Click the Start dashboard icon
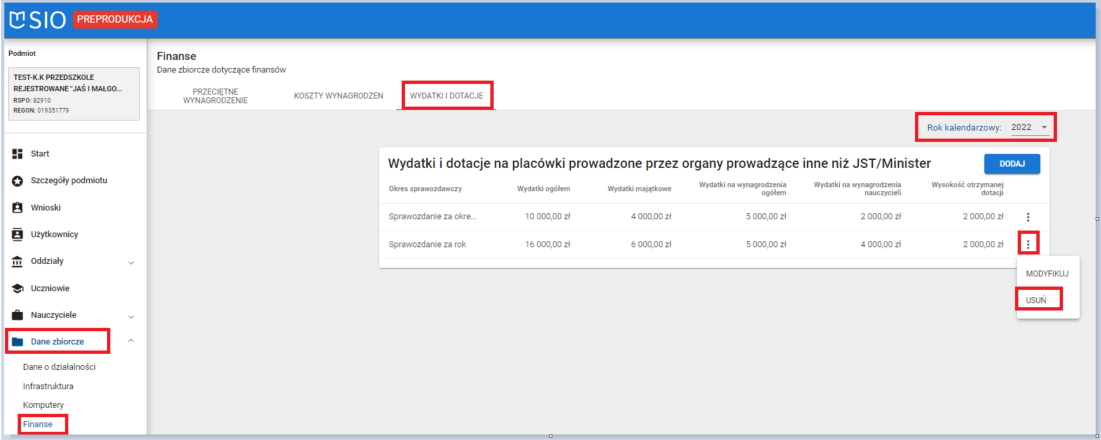Viewport: 1101px width, 440px height. coord(18,153)
